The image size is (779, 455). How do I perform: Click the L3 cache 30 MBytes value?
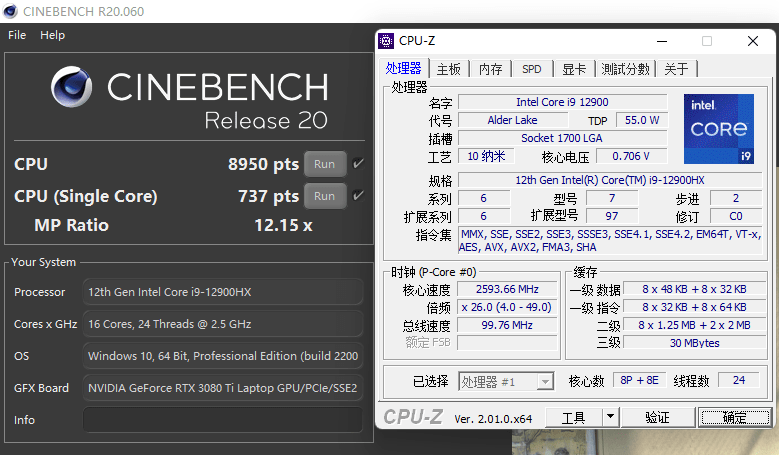(x=695, y=343)
